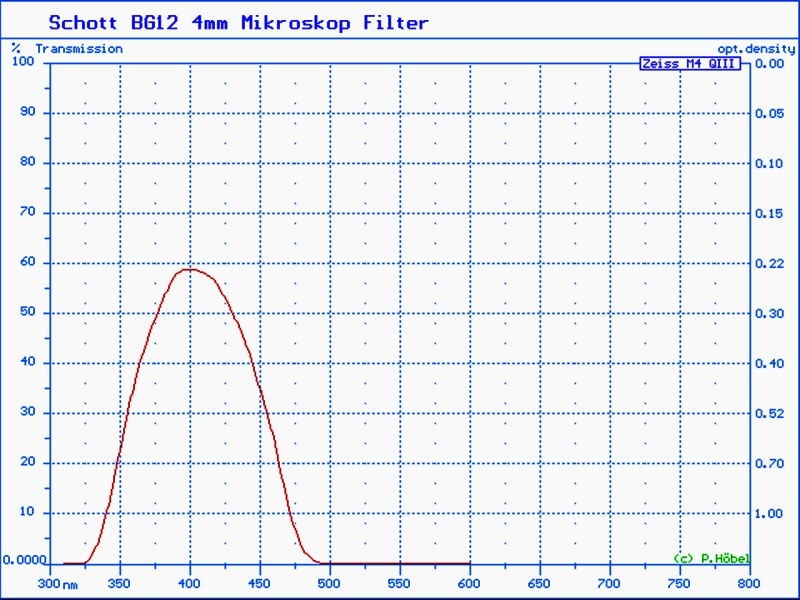Click the 0.0000 transmission baseline label
Screen dimensions: 800x600
point(23,560)
